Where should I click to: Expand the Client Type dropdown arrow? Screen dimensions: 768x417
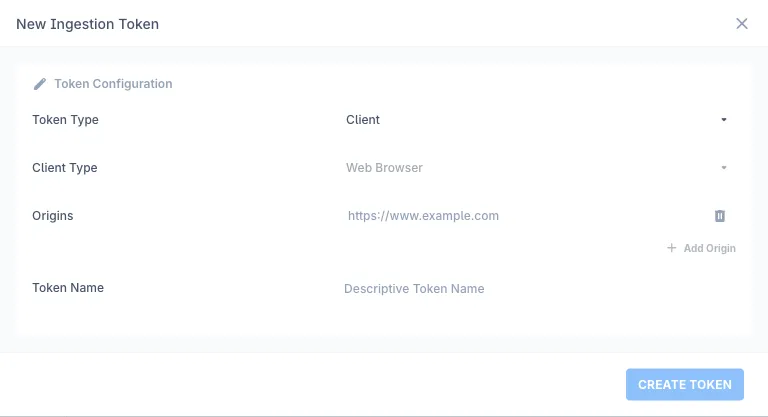[724, 168]
